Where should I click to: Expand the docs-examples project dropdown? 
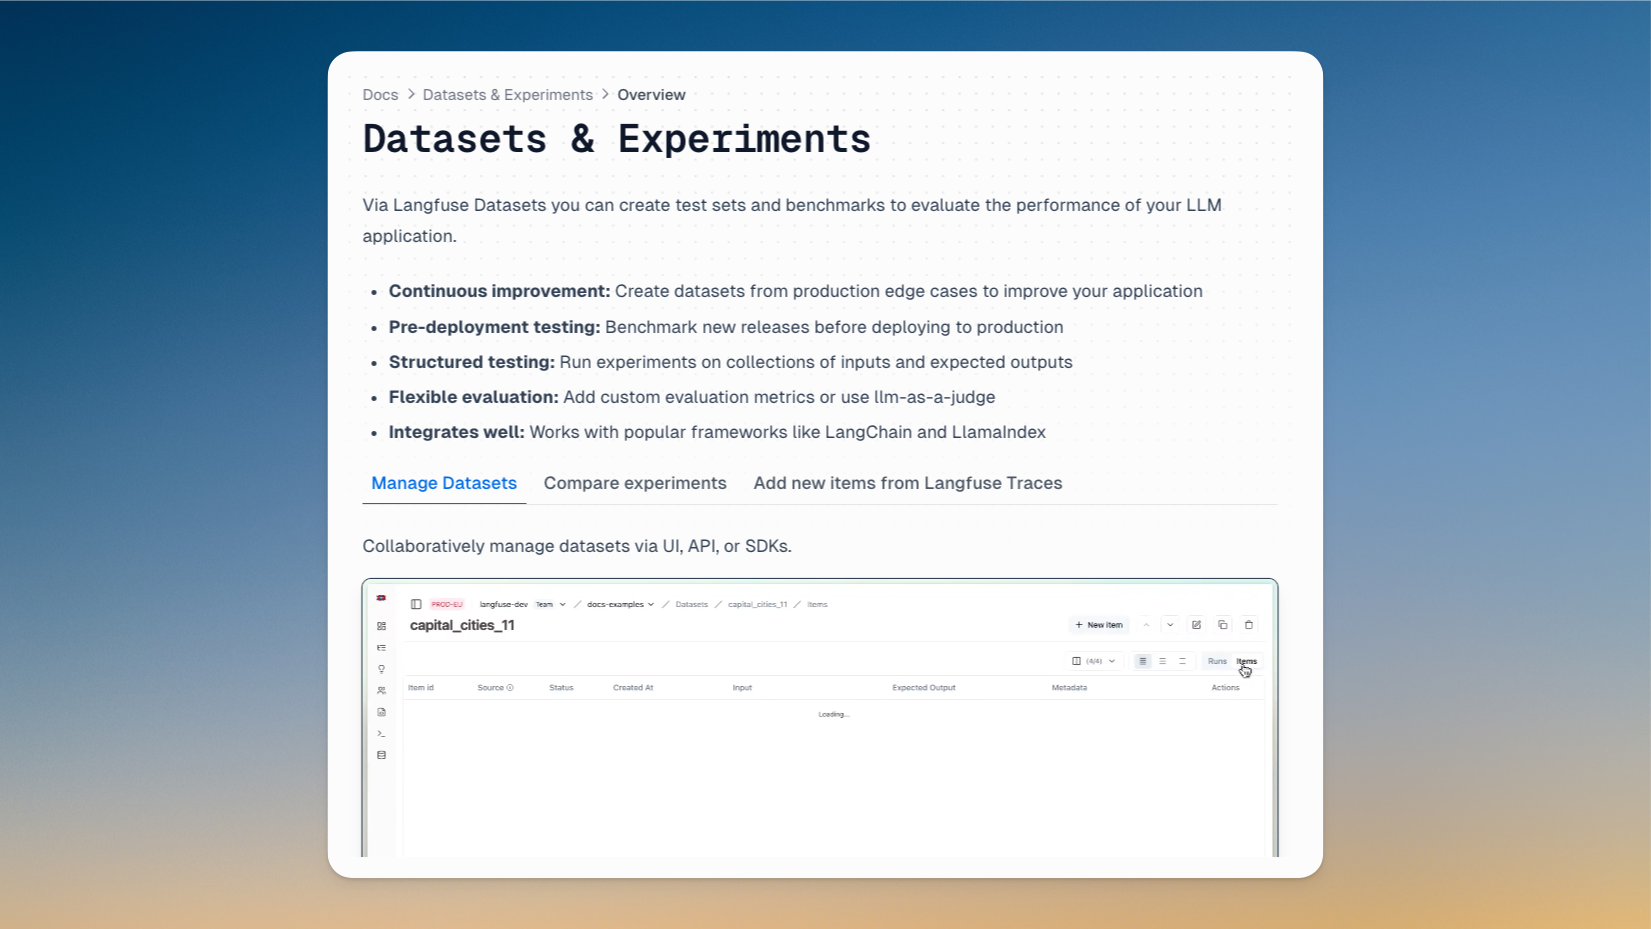[620, 604]
